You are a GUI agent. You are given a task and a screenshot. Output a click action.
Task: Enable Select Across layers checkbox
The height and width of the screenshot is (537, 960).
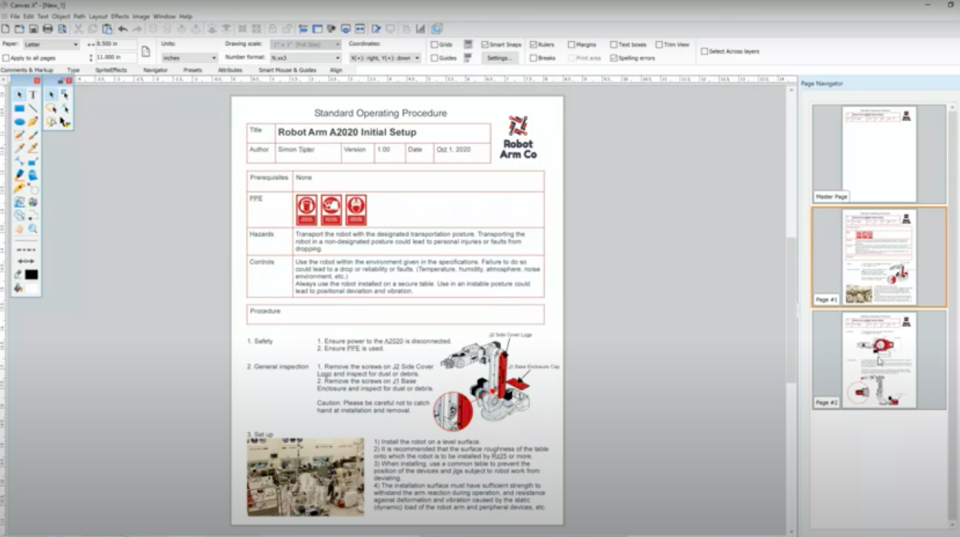[x=704, y=51]
